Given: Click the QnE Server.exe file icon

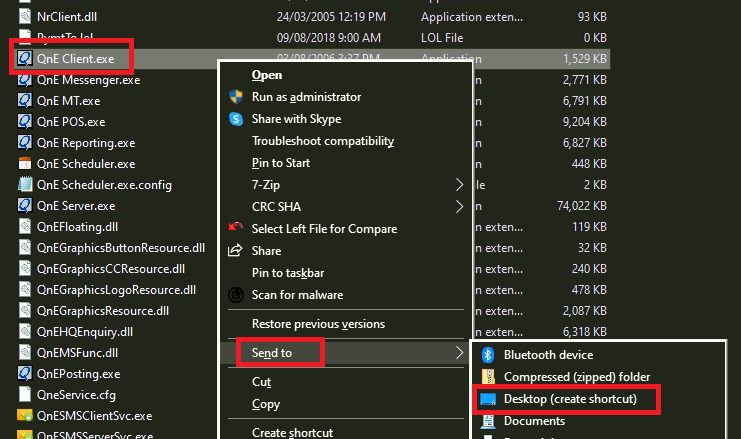Looking at the screenshot, I should pyautogui.click(x=25, y=206).
